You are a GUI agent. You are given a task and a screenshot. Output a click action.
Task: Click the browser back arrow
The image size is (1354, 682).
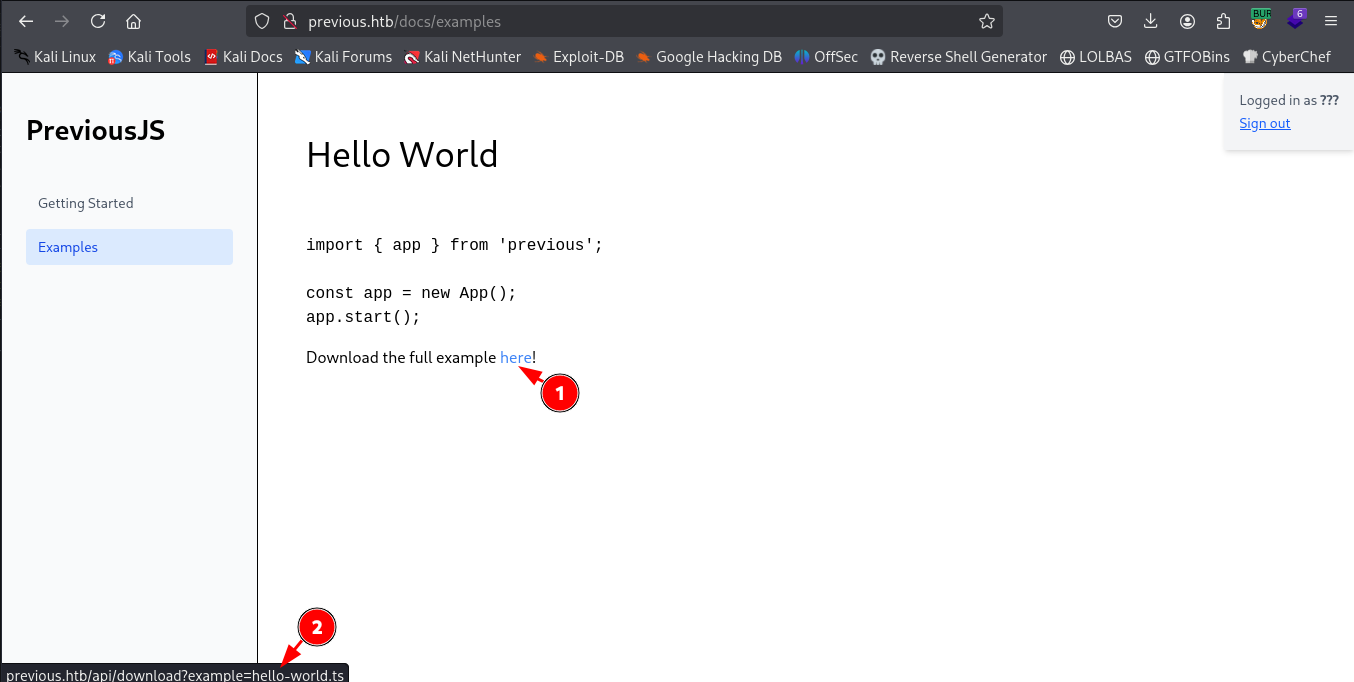click(26, 21)
